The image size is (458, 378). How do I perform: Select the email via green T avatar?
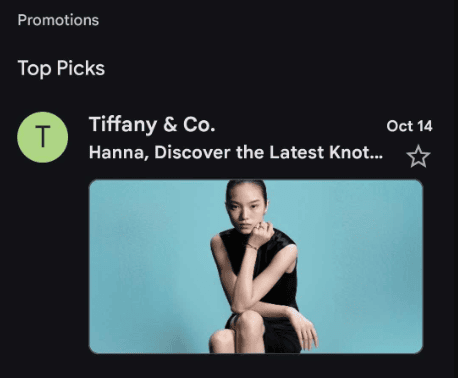tap(43, 137)
